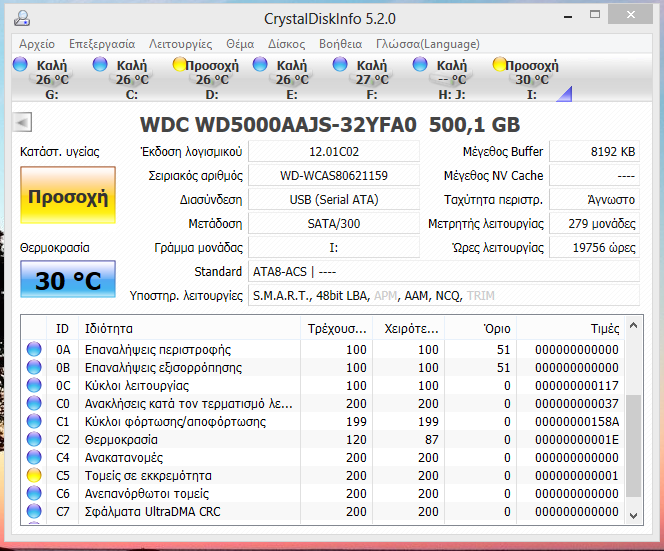Select the row Τομείς σε εκκρεμότητα
This screenshot has width=664, height=551.
point(324,475)
